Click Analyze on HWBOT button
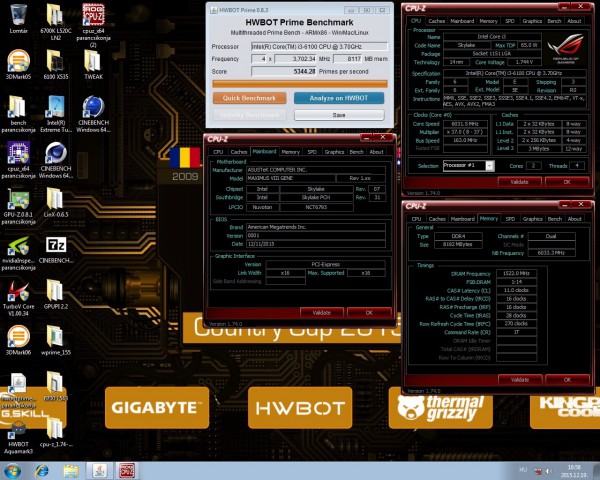600x480 pixels. (x=339, y=98)
